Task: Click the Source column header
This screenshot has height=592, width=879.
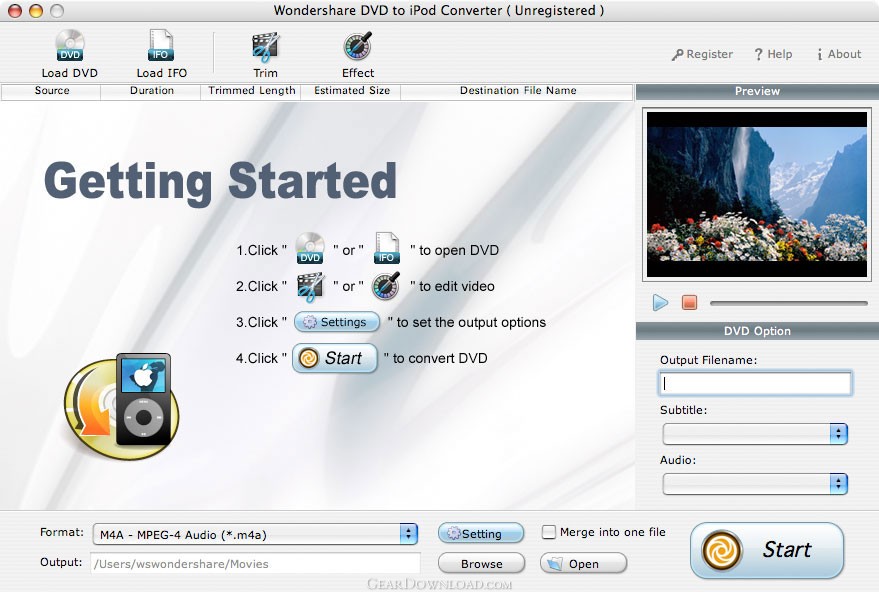Action: 52,91
